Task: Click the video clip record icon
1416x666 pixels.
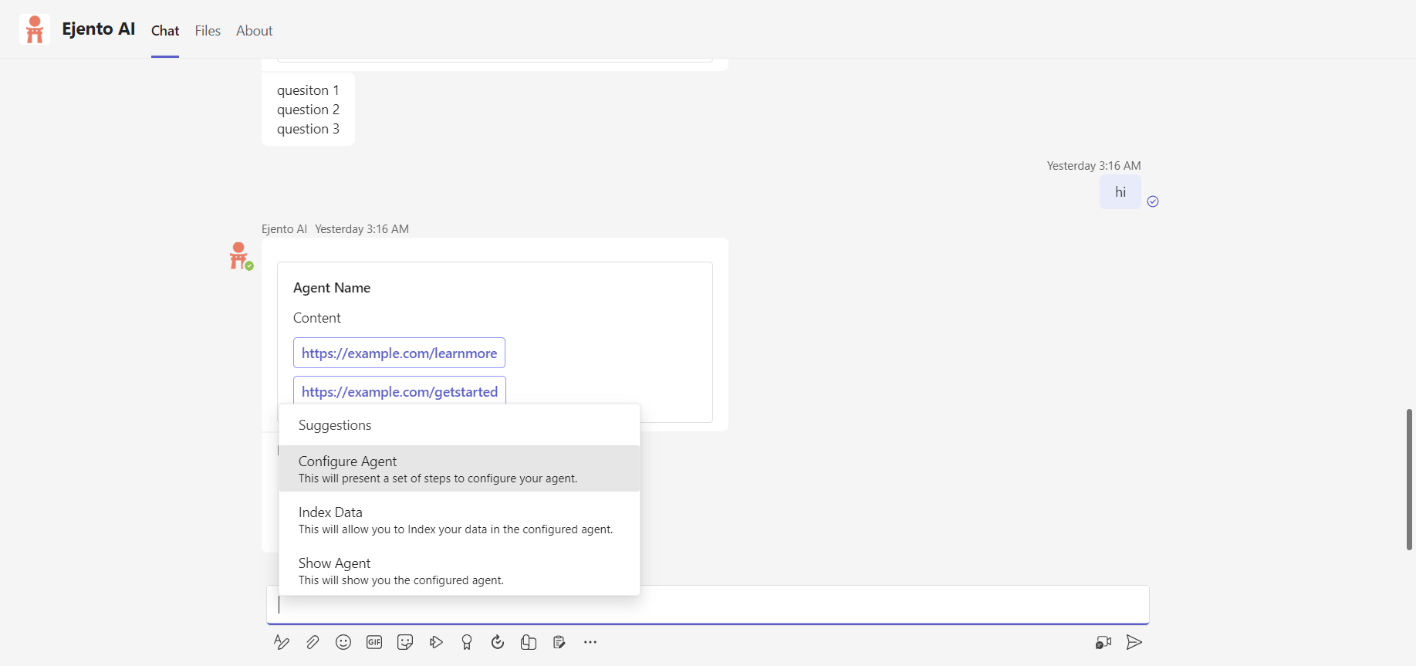Action: 1103,642
